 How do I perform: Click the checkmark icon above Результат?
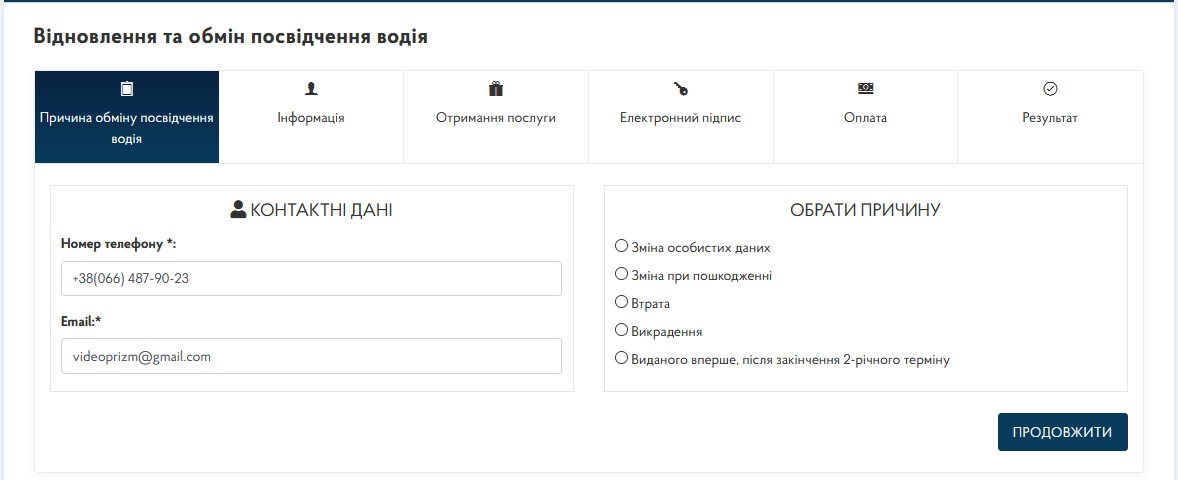pos(1050,89)
